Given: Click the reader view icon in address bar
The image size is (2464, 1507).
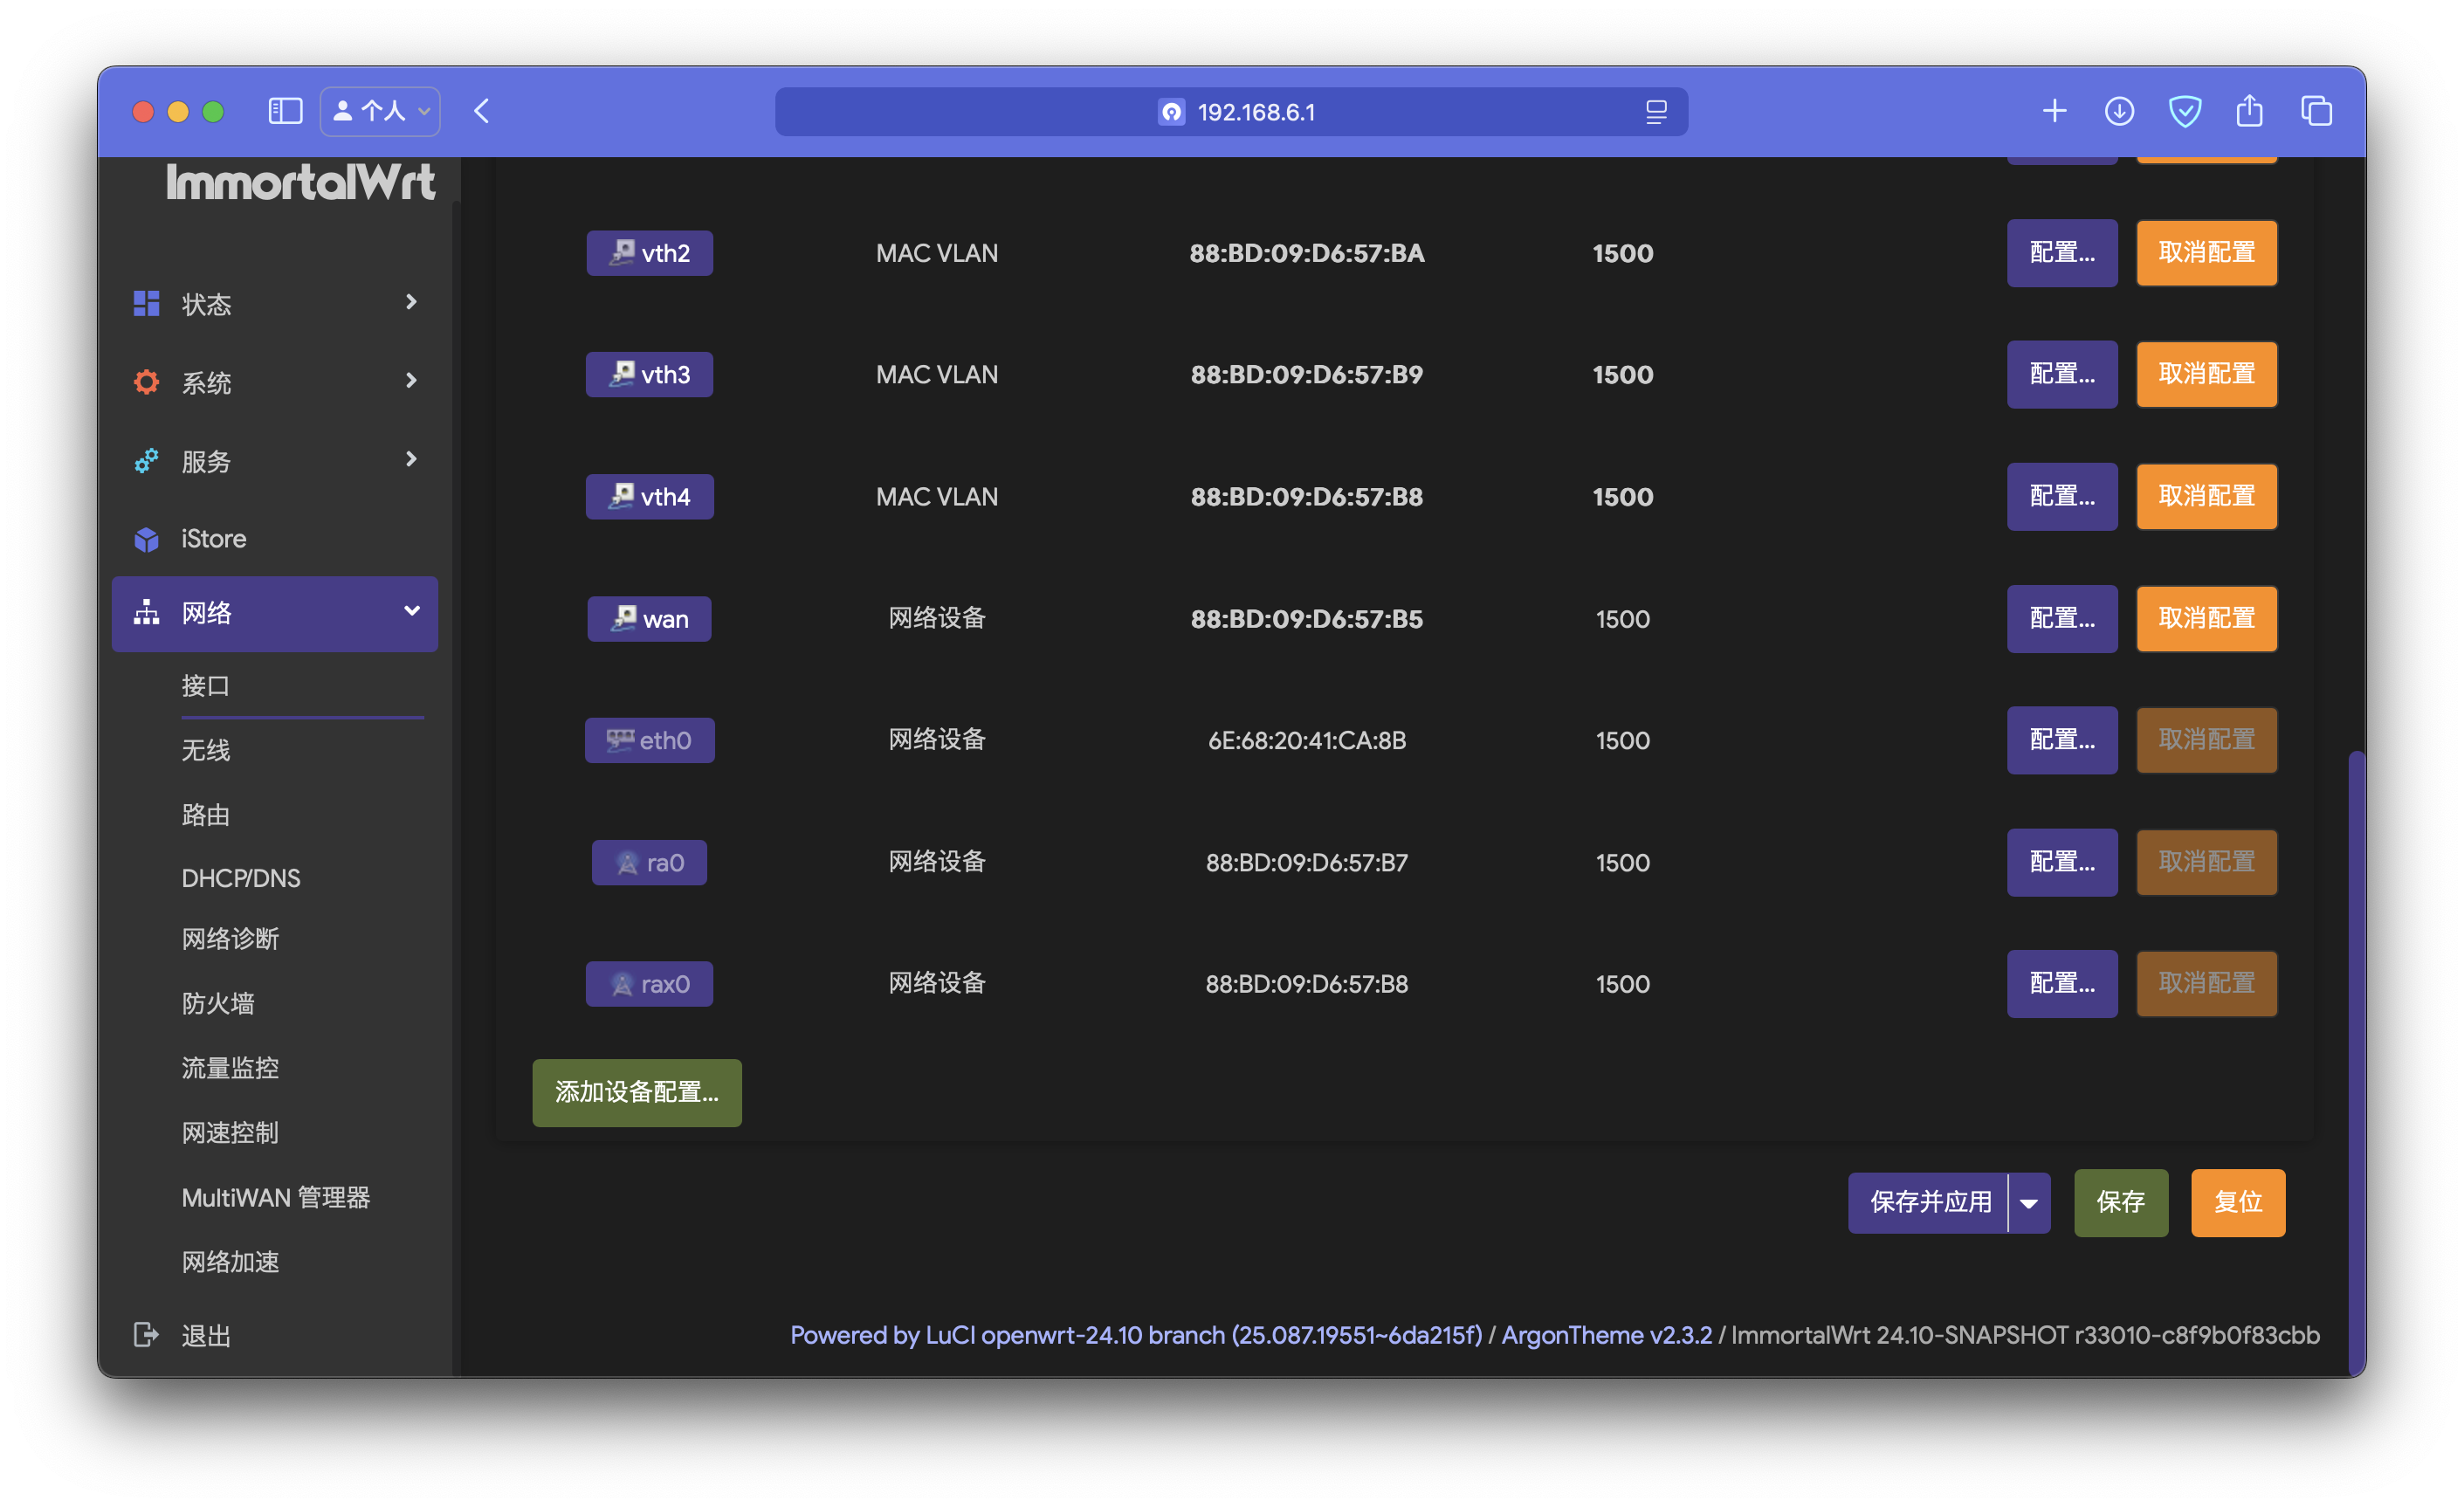Looking at the screenshot, I should click(1655, 112).
